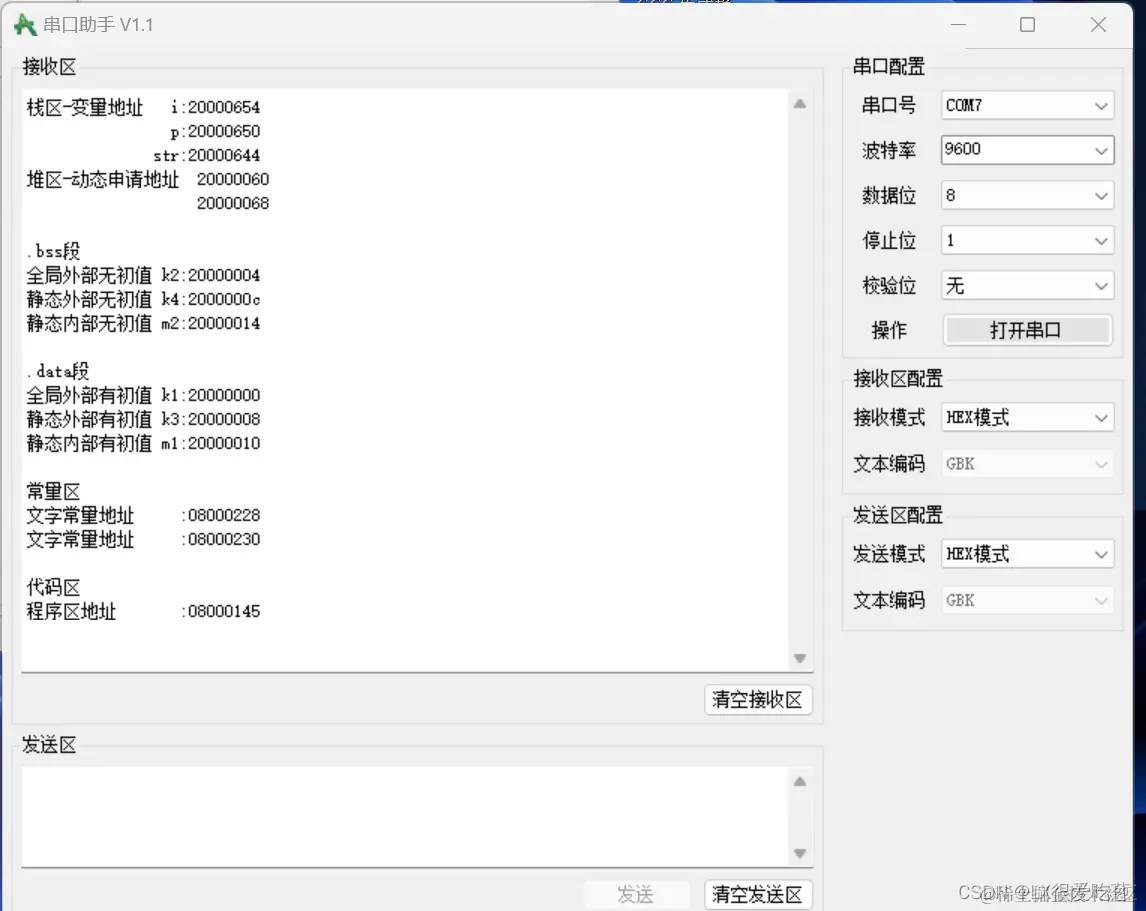Viewport: 1146px width, 911px height.
Task: Click the line 静态内部有初值 m1:20000010
Action: tap(143, 444)
